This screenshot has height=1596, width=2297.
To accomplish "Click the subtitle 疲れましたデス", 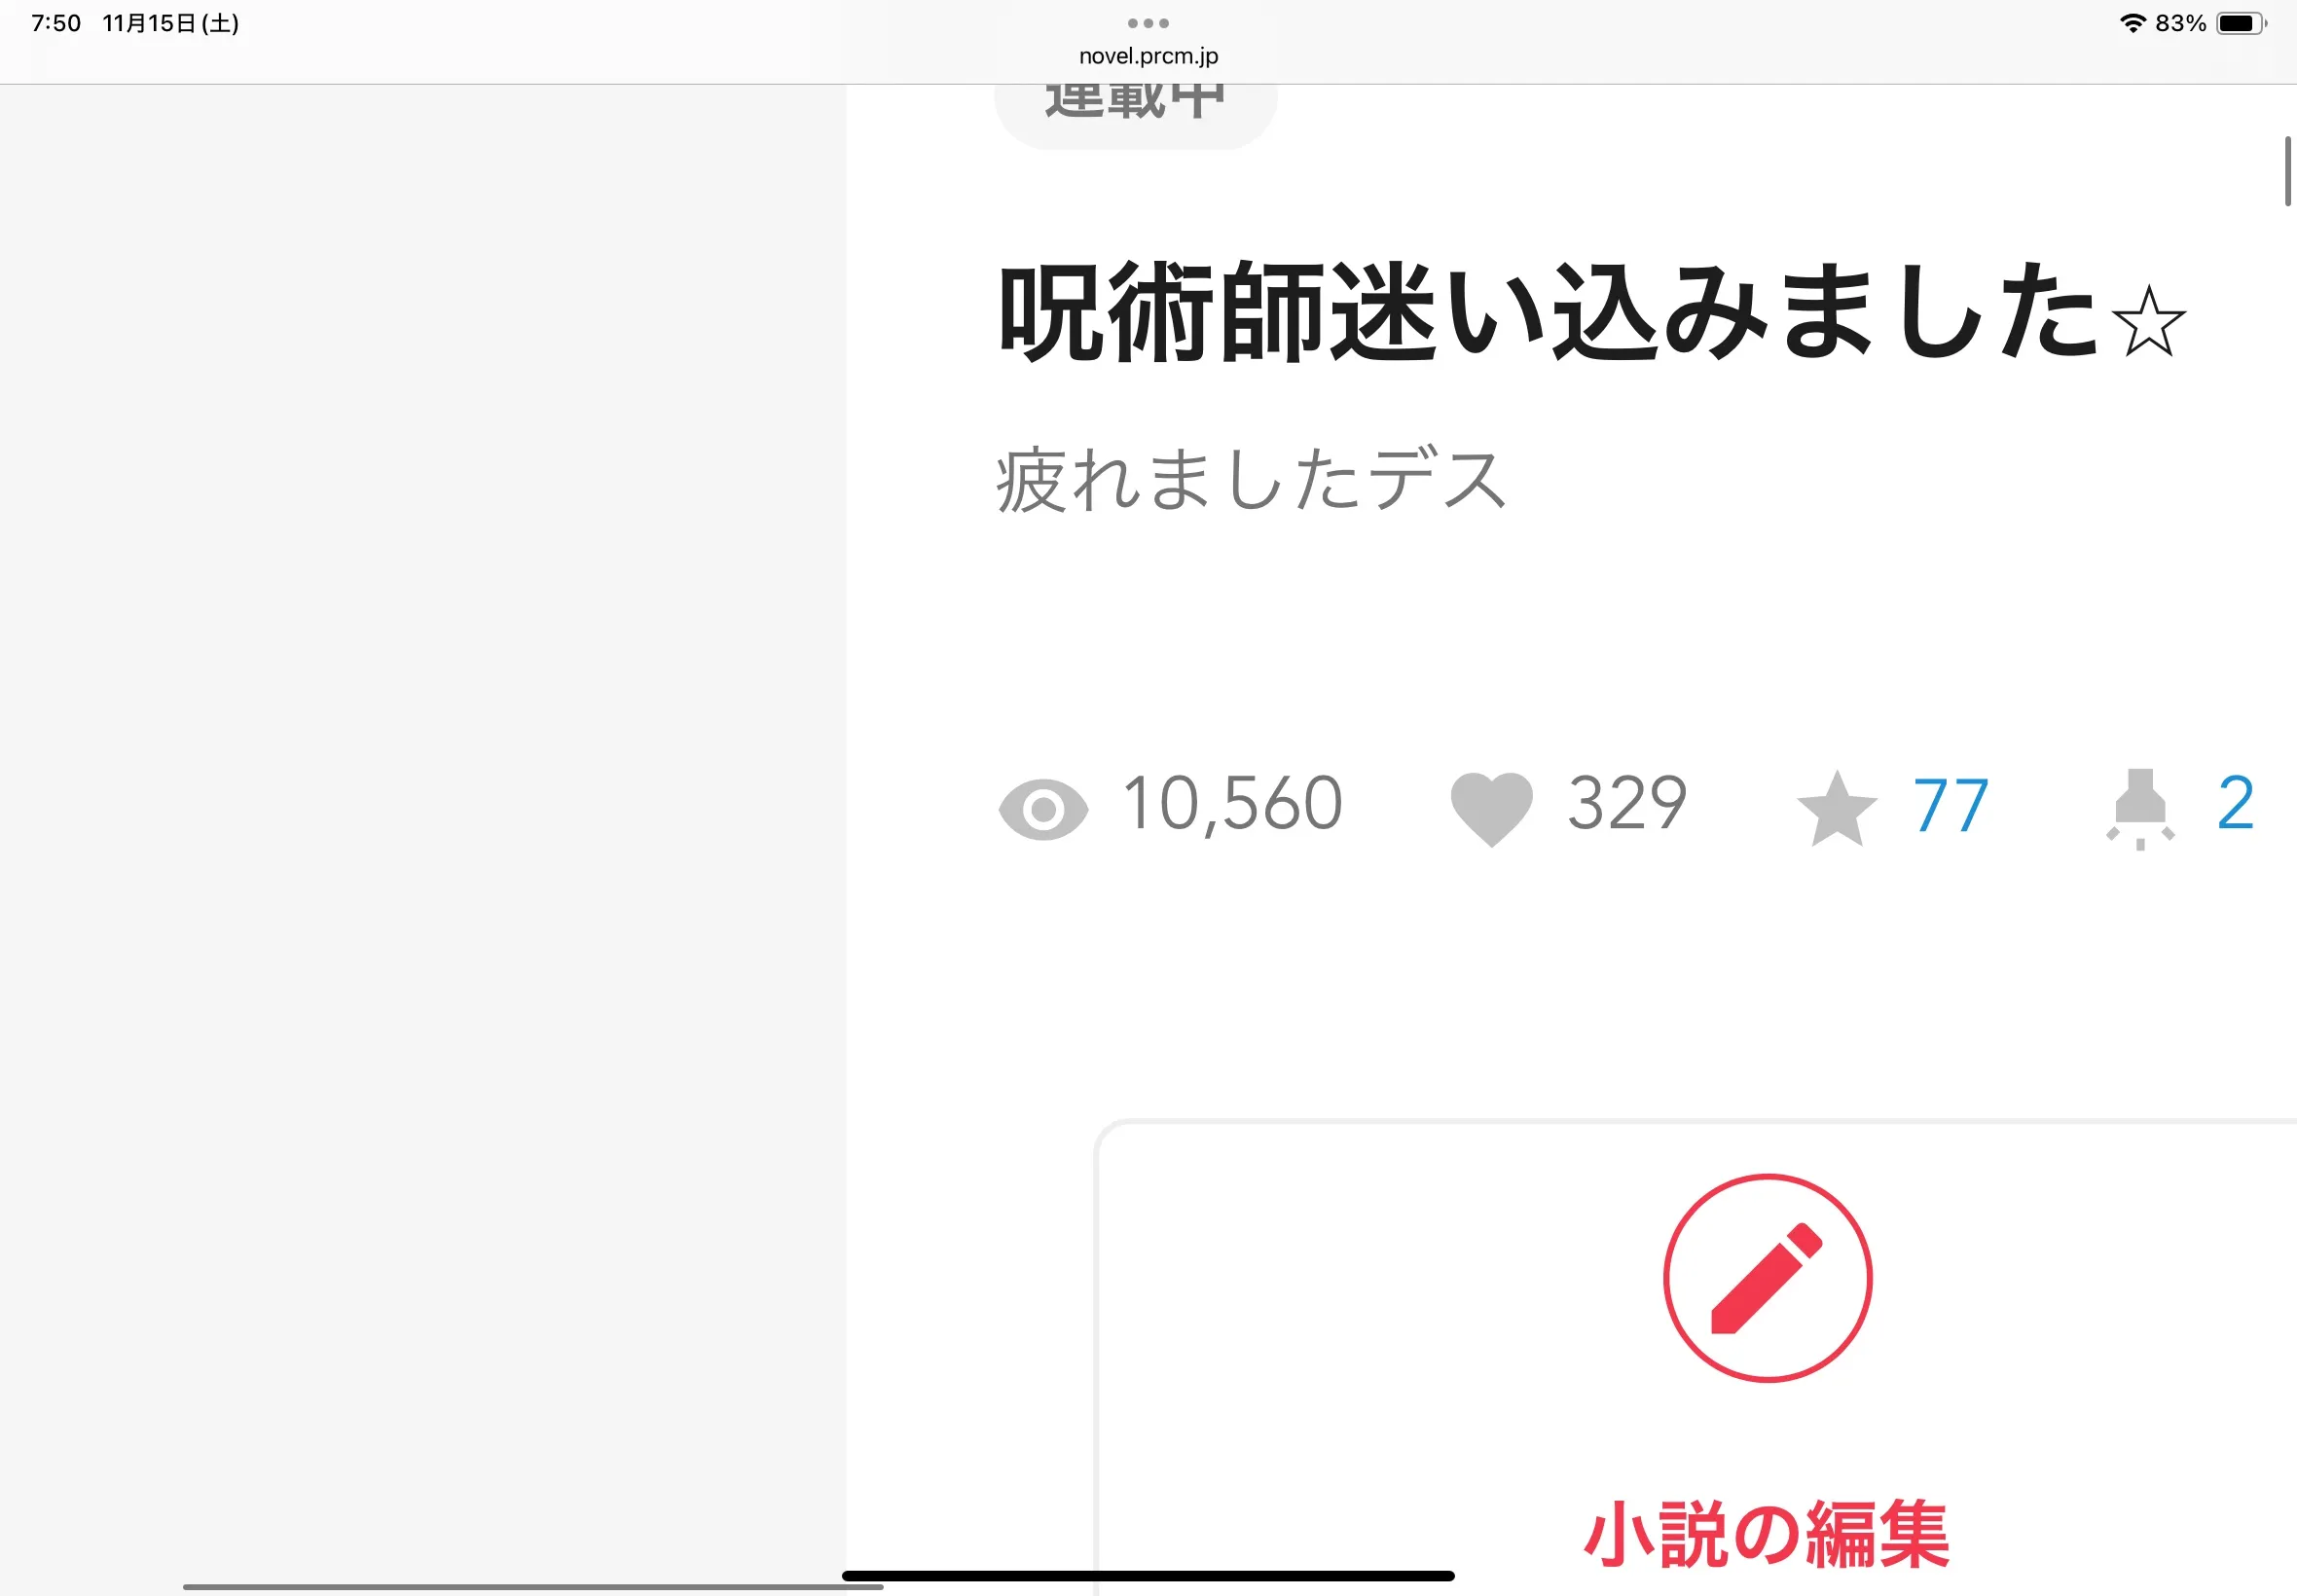I will 1251,481.
